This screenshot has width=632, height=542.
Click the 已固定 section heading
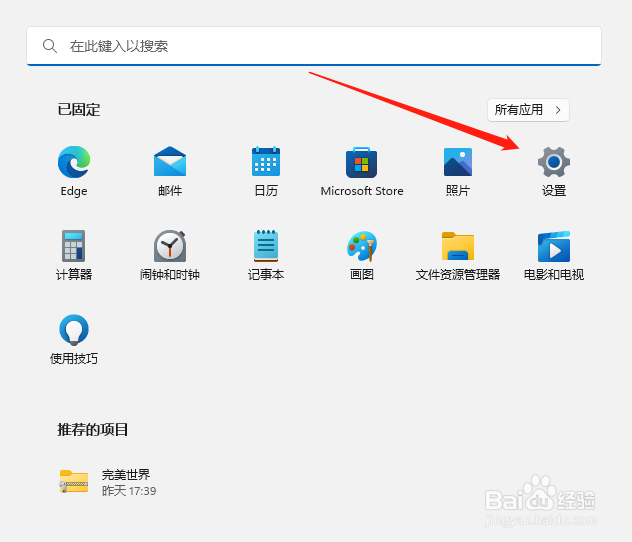(79, 110)
